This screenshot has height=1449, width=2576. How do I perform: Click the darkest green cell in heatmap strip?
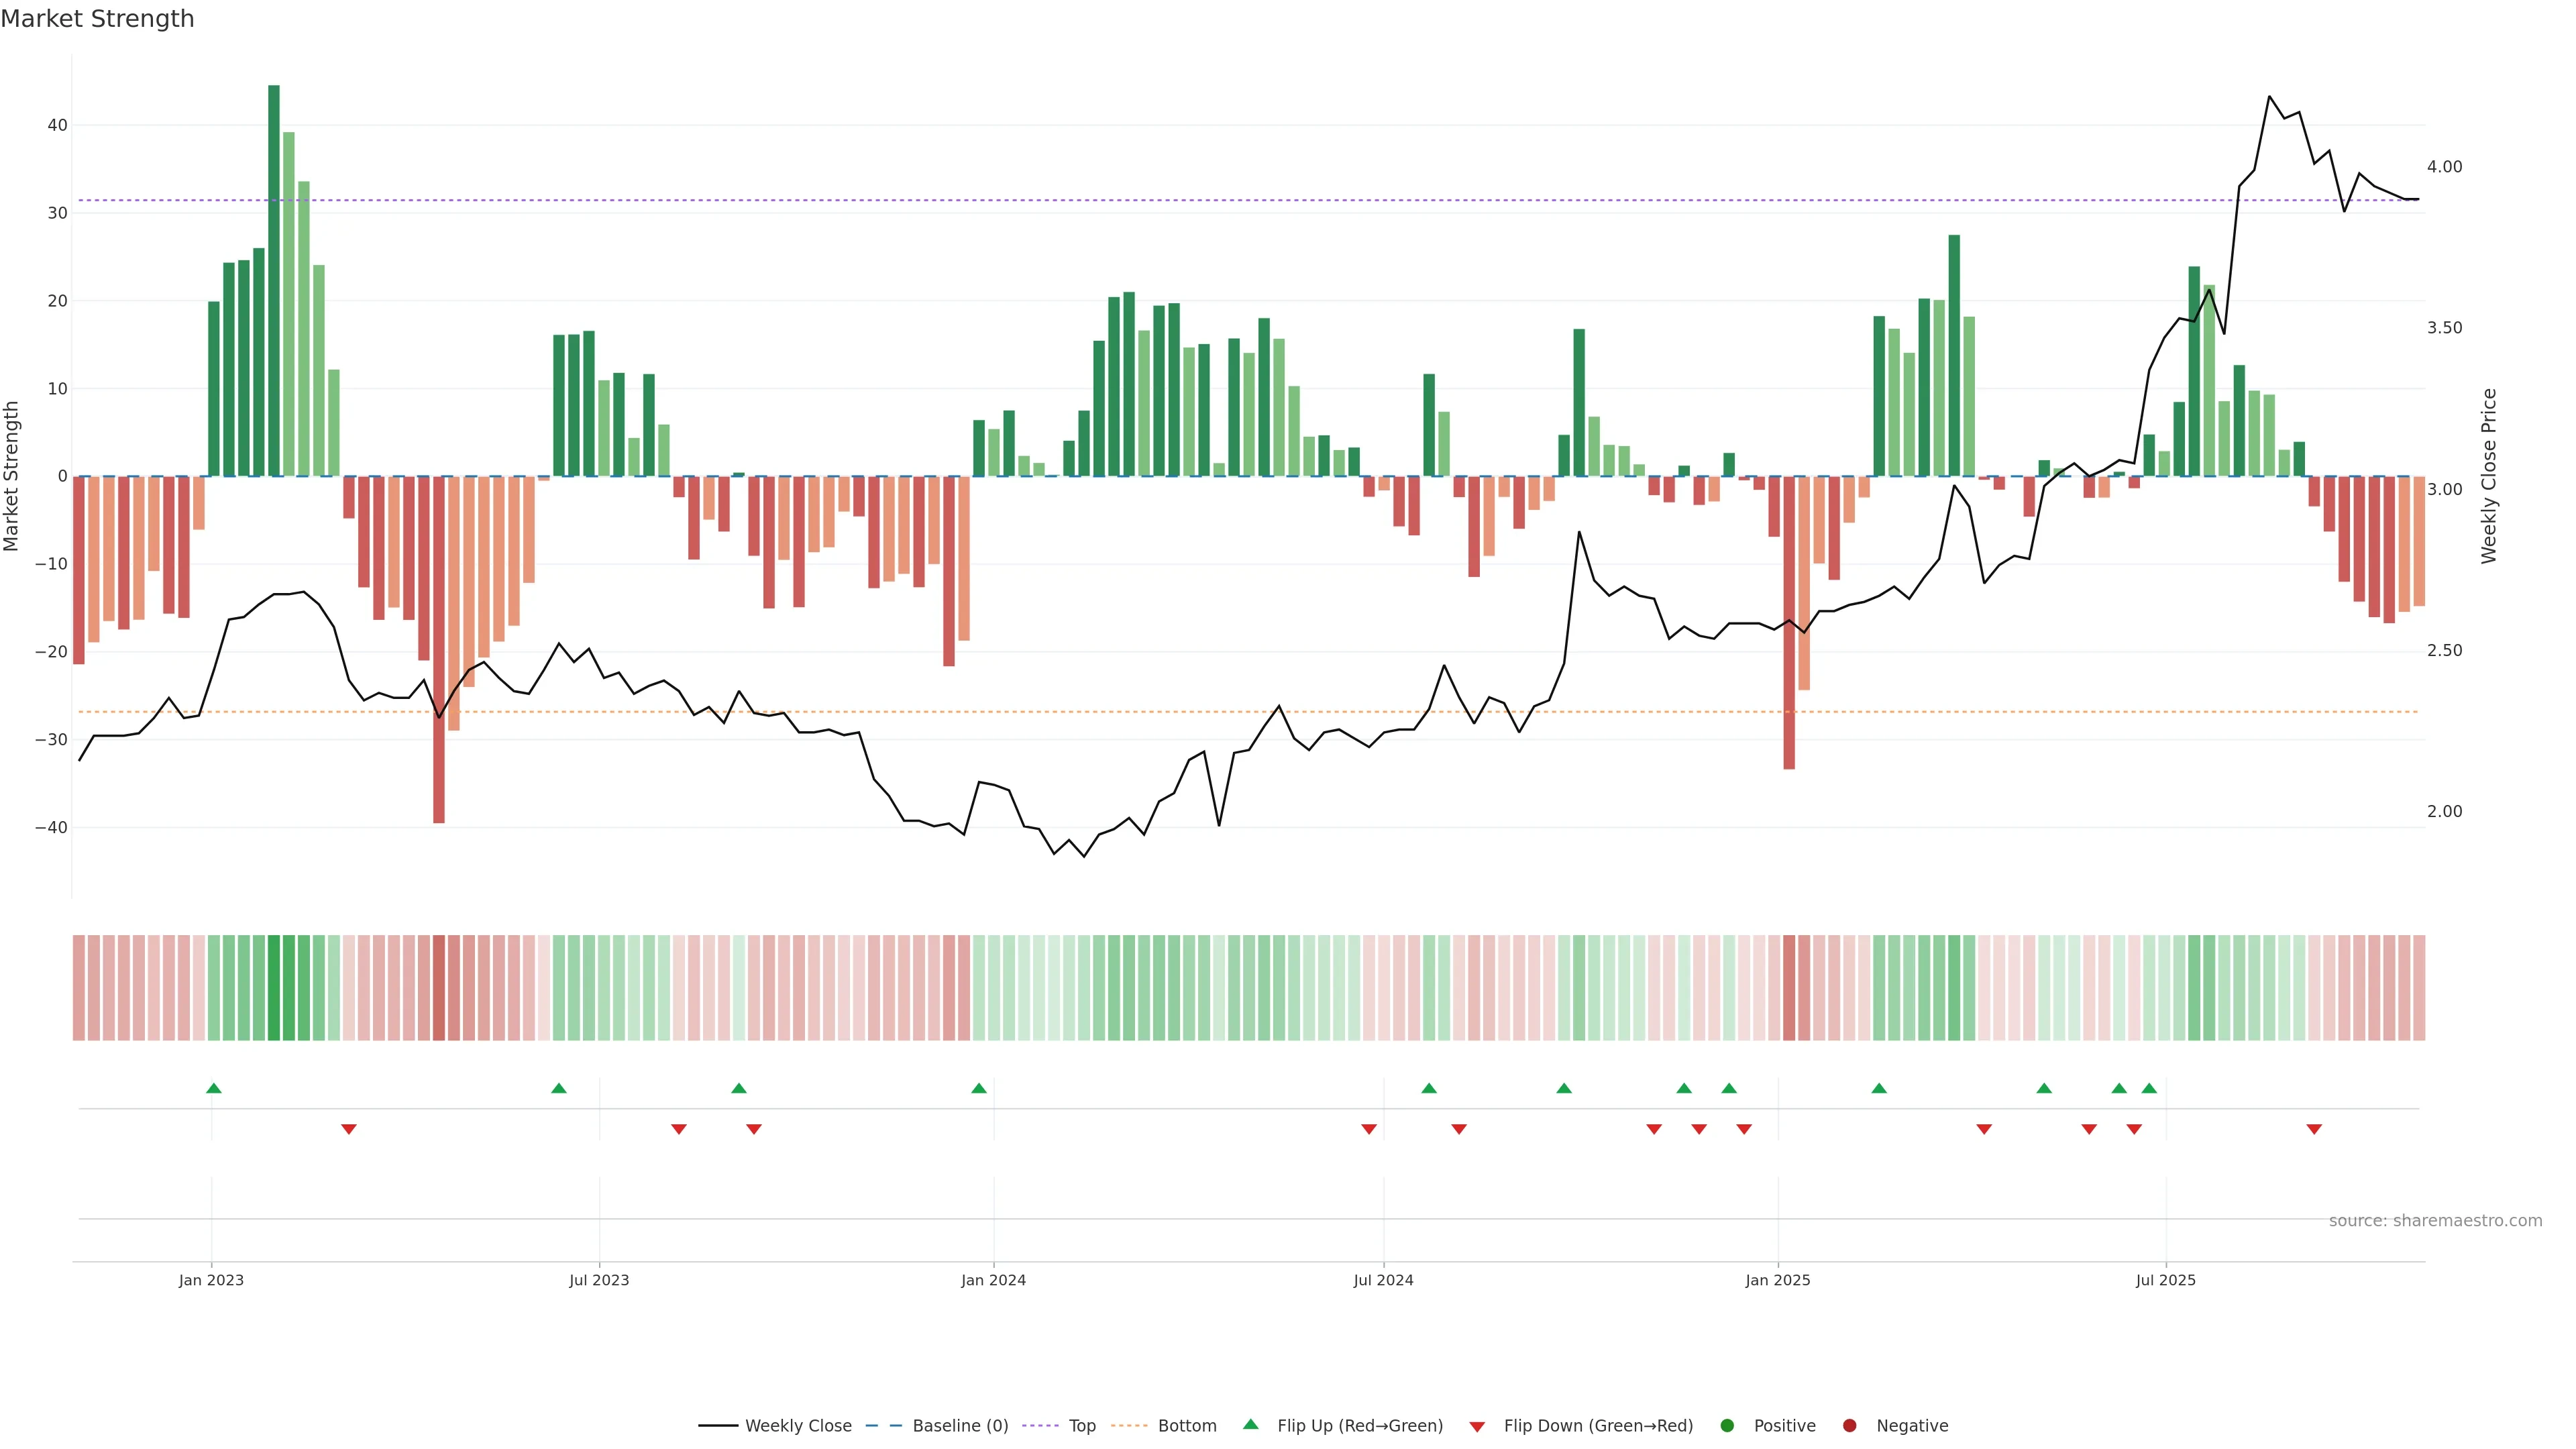click(274, 987)
